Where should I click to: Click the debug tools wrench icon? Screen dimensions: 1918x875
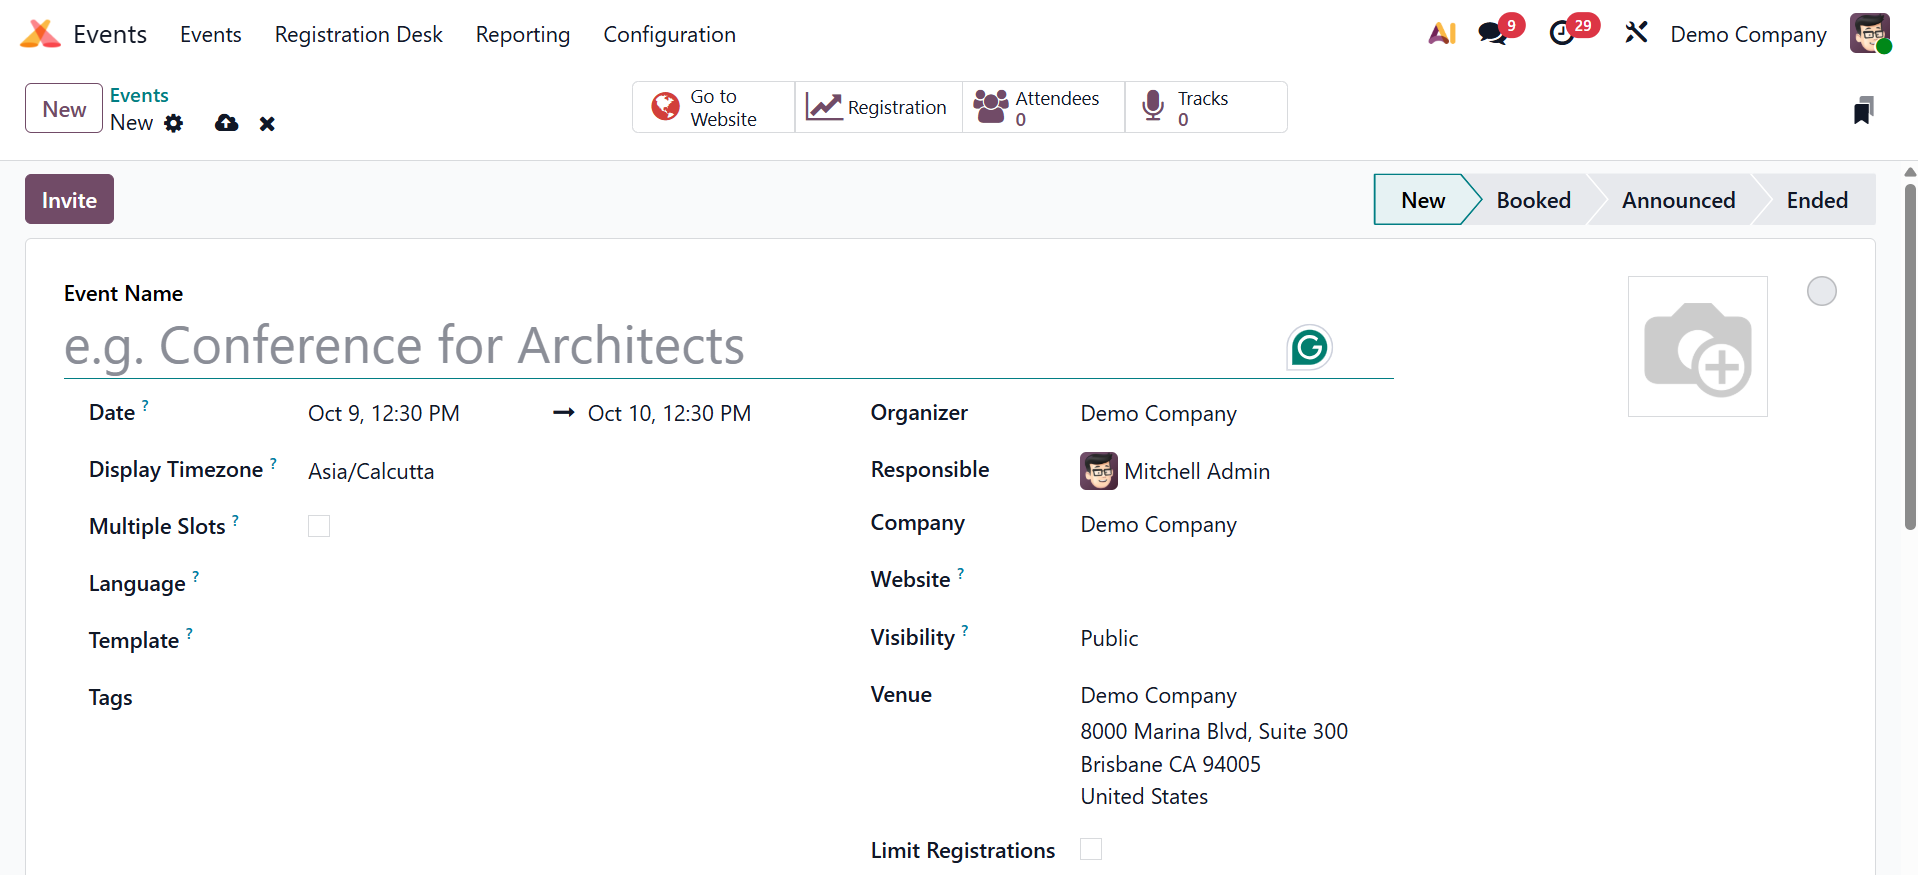point(1636,34)
